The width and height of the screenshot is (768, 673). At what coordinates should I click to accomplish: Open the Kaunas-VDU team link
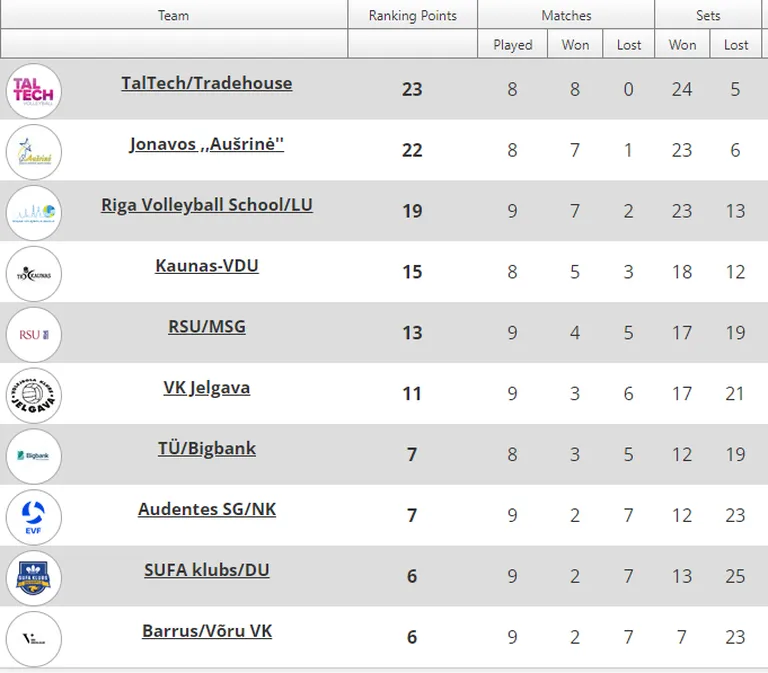[x=207, y=266]
